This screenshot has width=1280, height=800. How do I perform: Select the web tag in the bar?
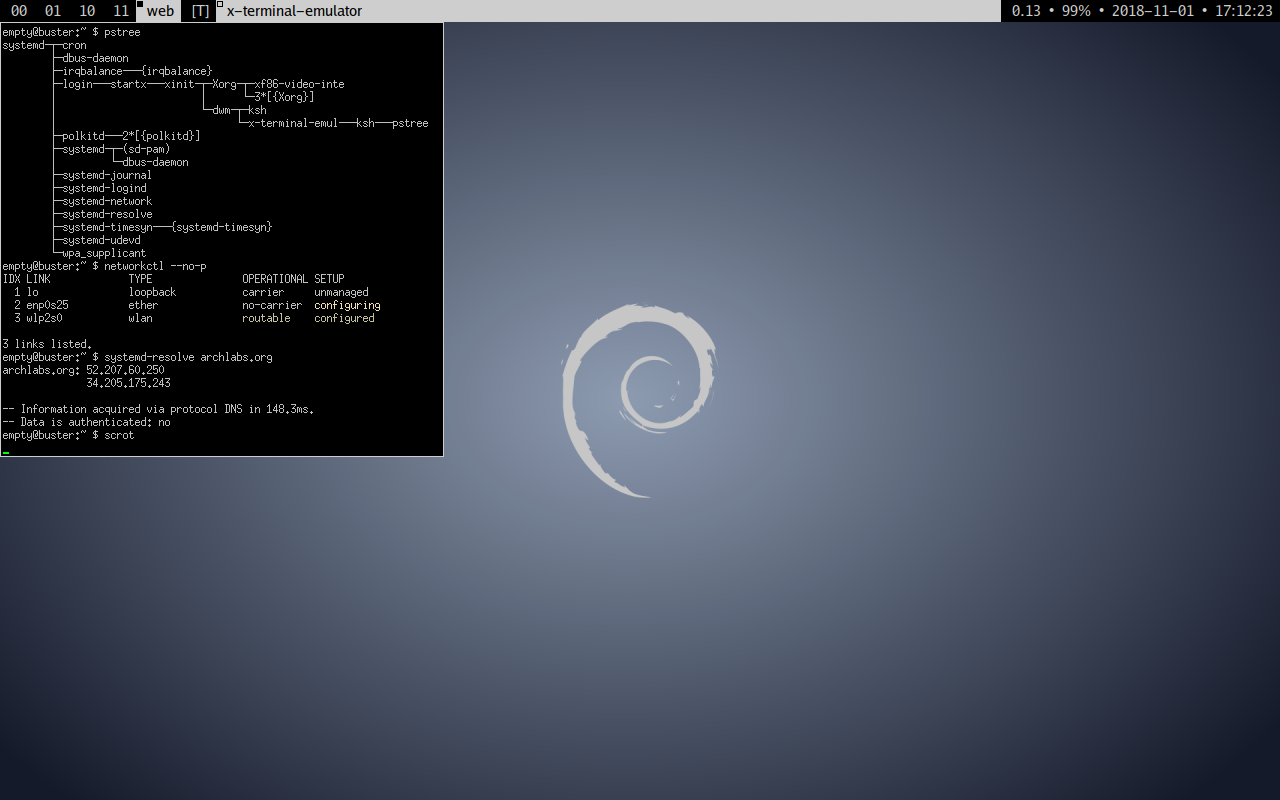click(160, 11)
